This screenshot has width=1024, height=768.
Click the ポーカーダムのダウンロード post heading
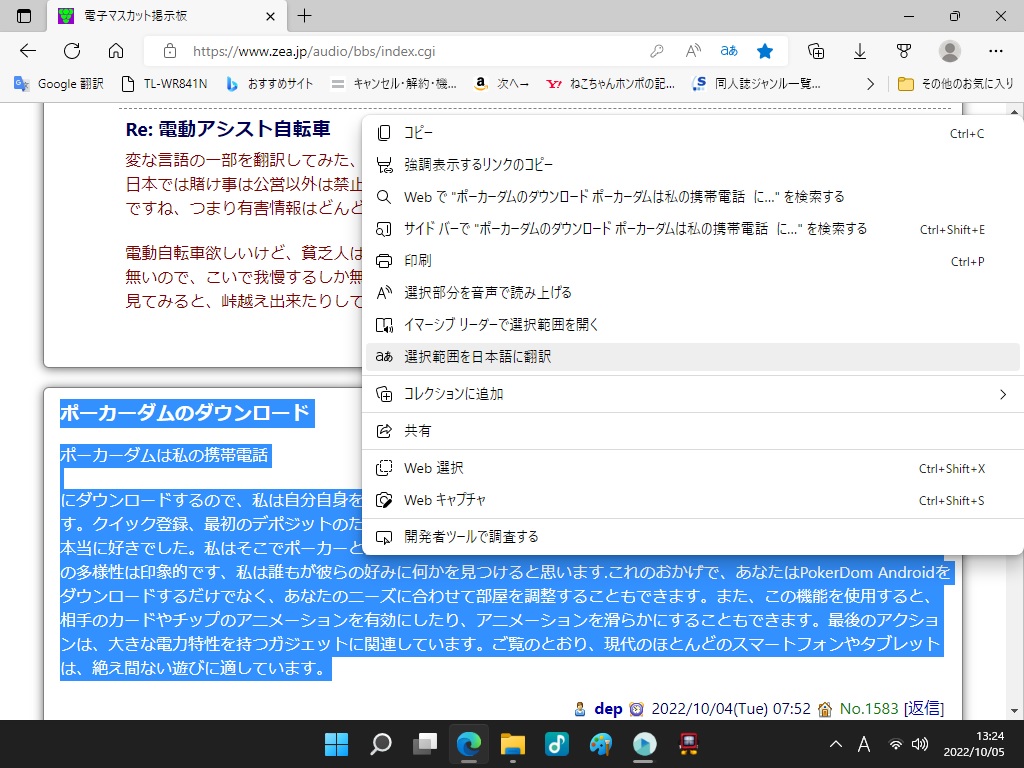tap(185, 413)
